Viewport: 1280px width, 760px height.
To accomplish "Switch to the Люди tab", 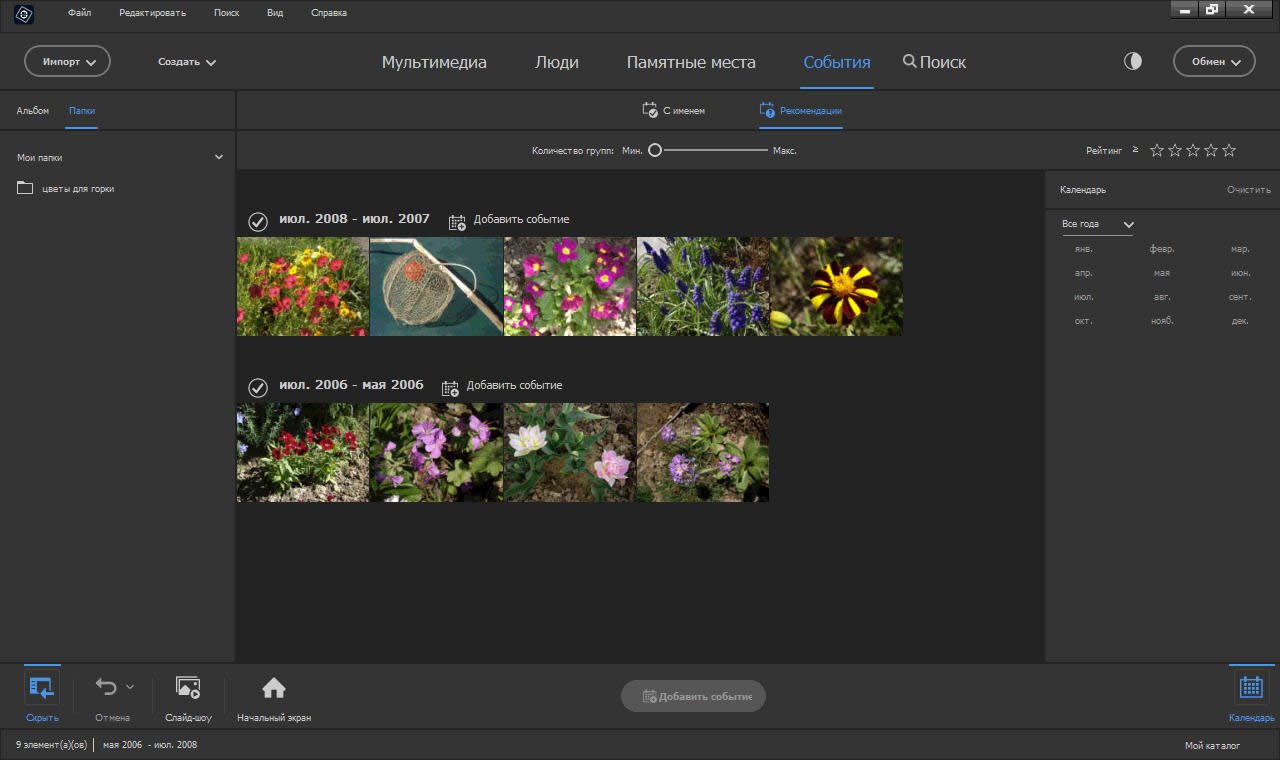I will click(x=556, y=62).
